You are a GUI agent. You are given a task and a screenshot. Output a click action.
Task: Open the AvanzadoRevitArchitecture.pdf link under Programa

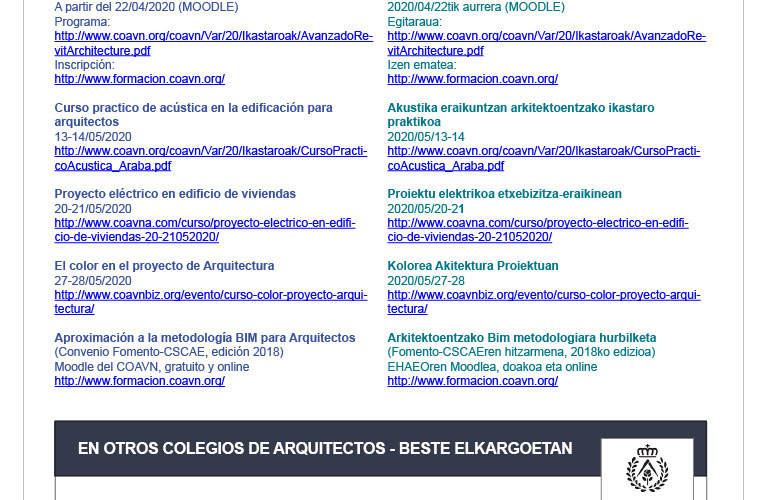[214, 43]
